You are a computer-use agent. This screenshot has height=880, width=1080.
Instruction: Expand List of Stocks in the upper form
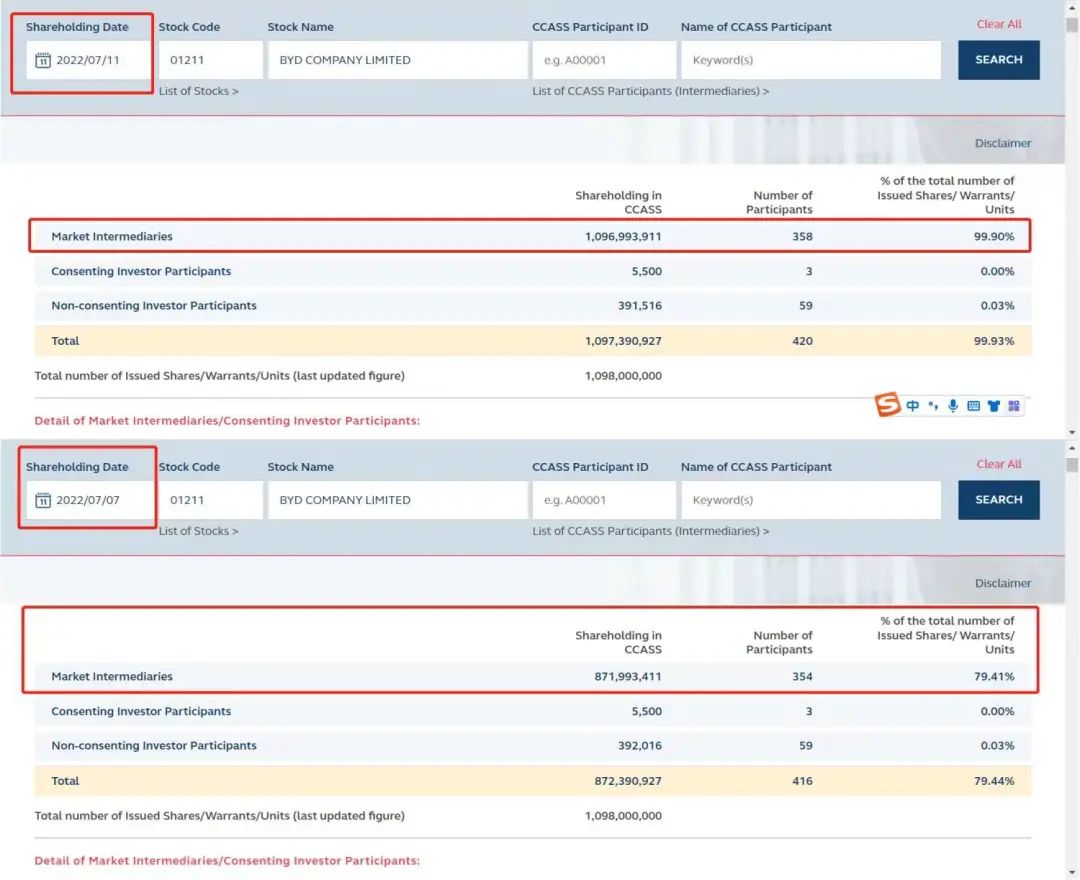(x=198, y=91)
